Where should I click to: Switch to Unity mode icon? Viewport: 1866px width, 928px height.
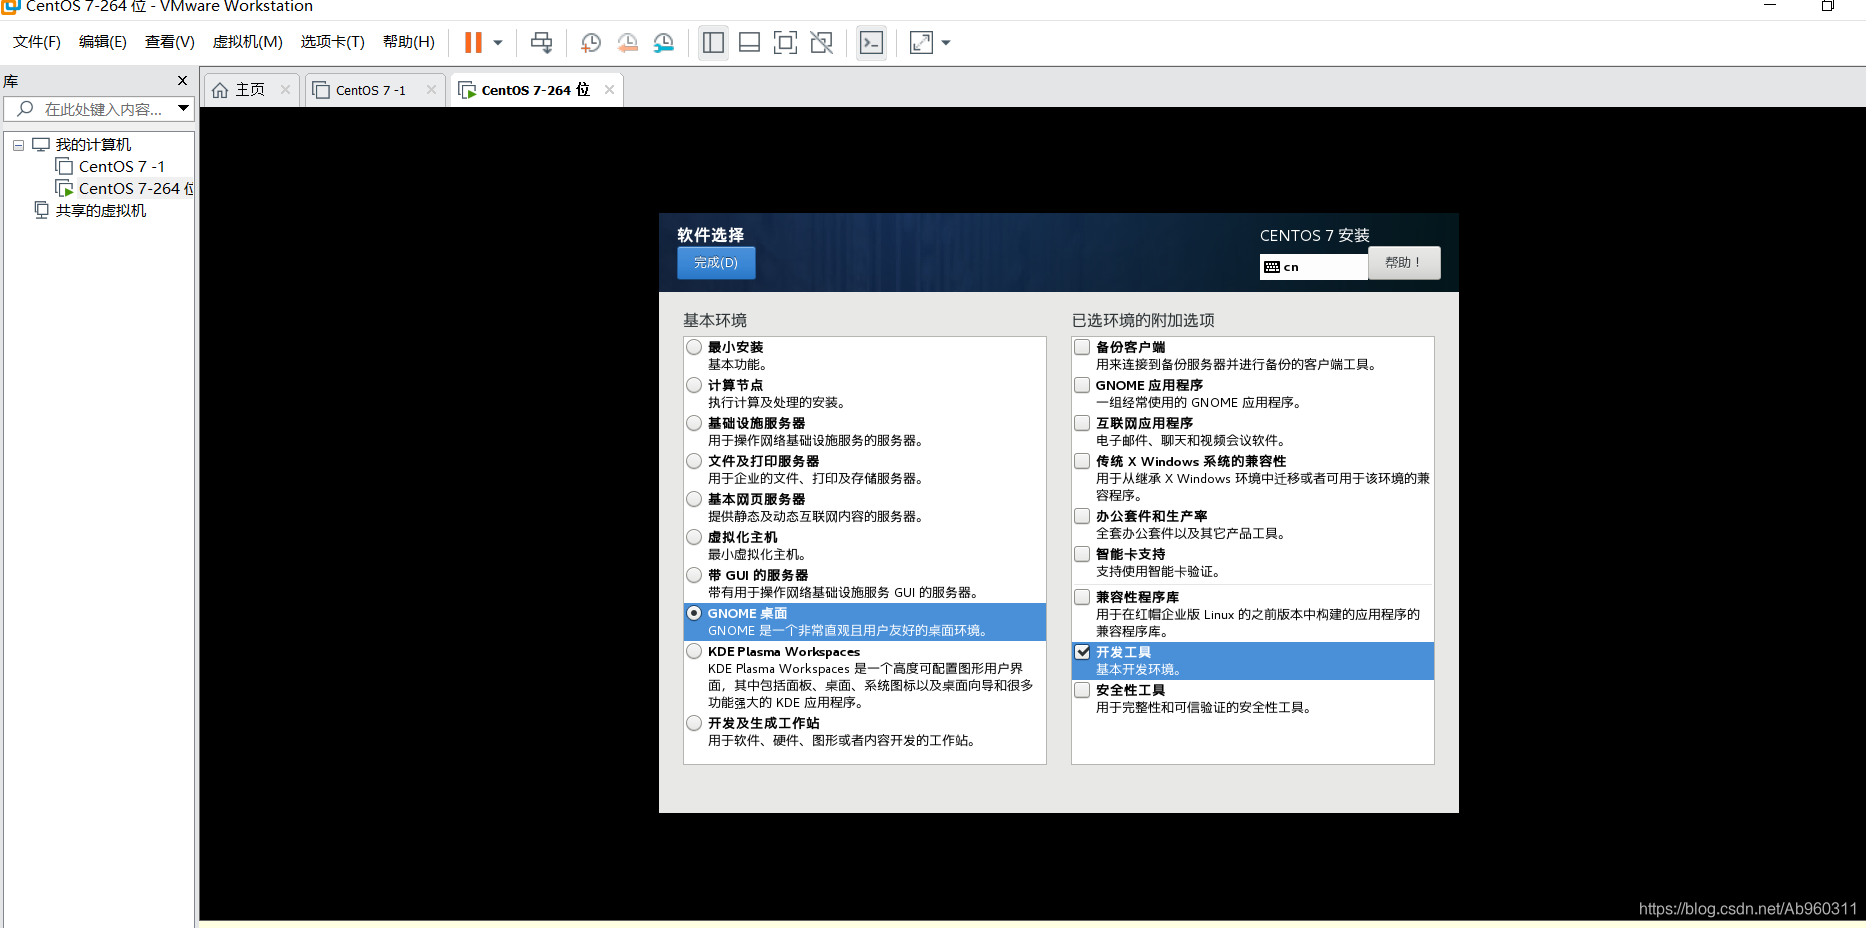[x=821, y=42]
